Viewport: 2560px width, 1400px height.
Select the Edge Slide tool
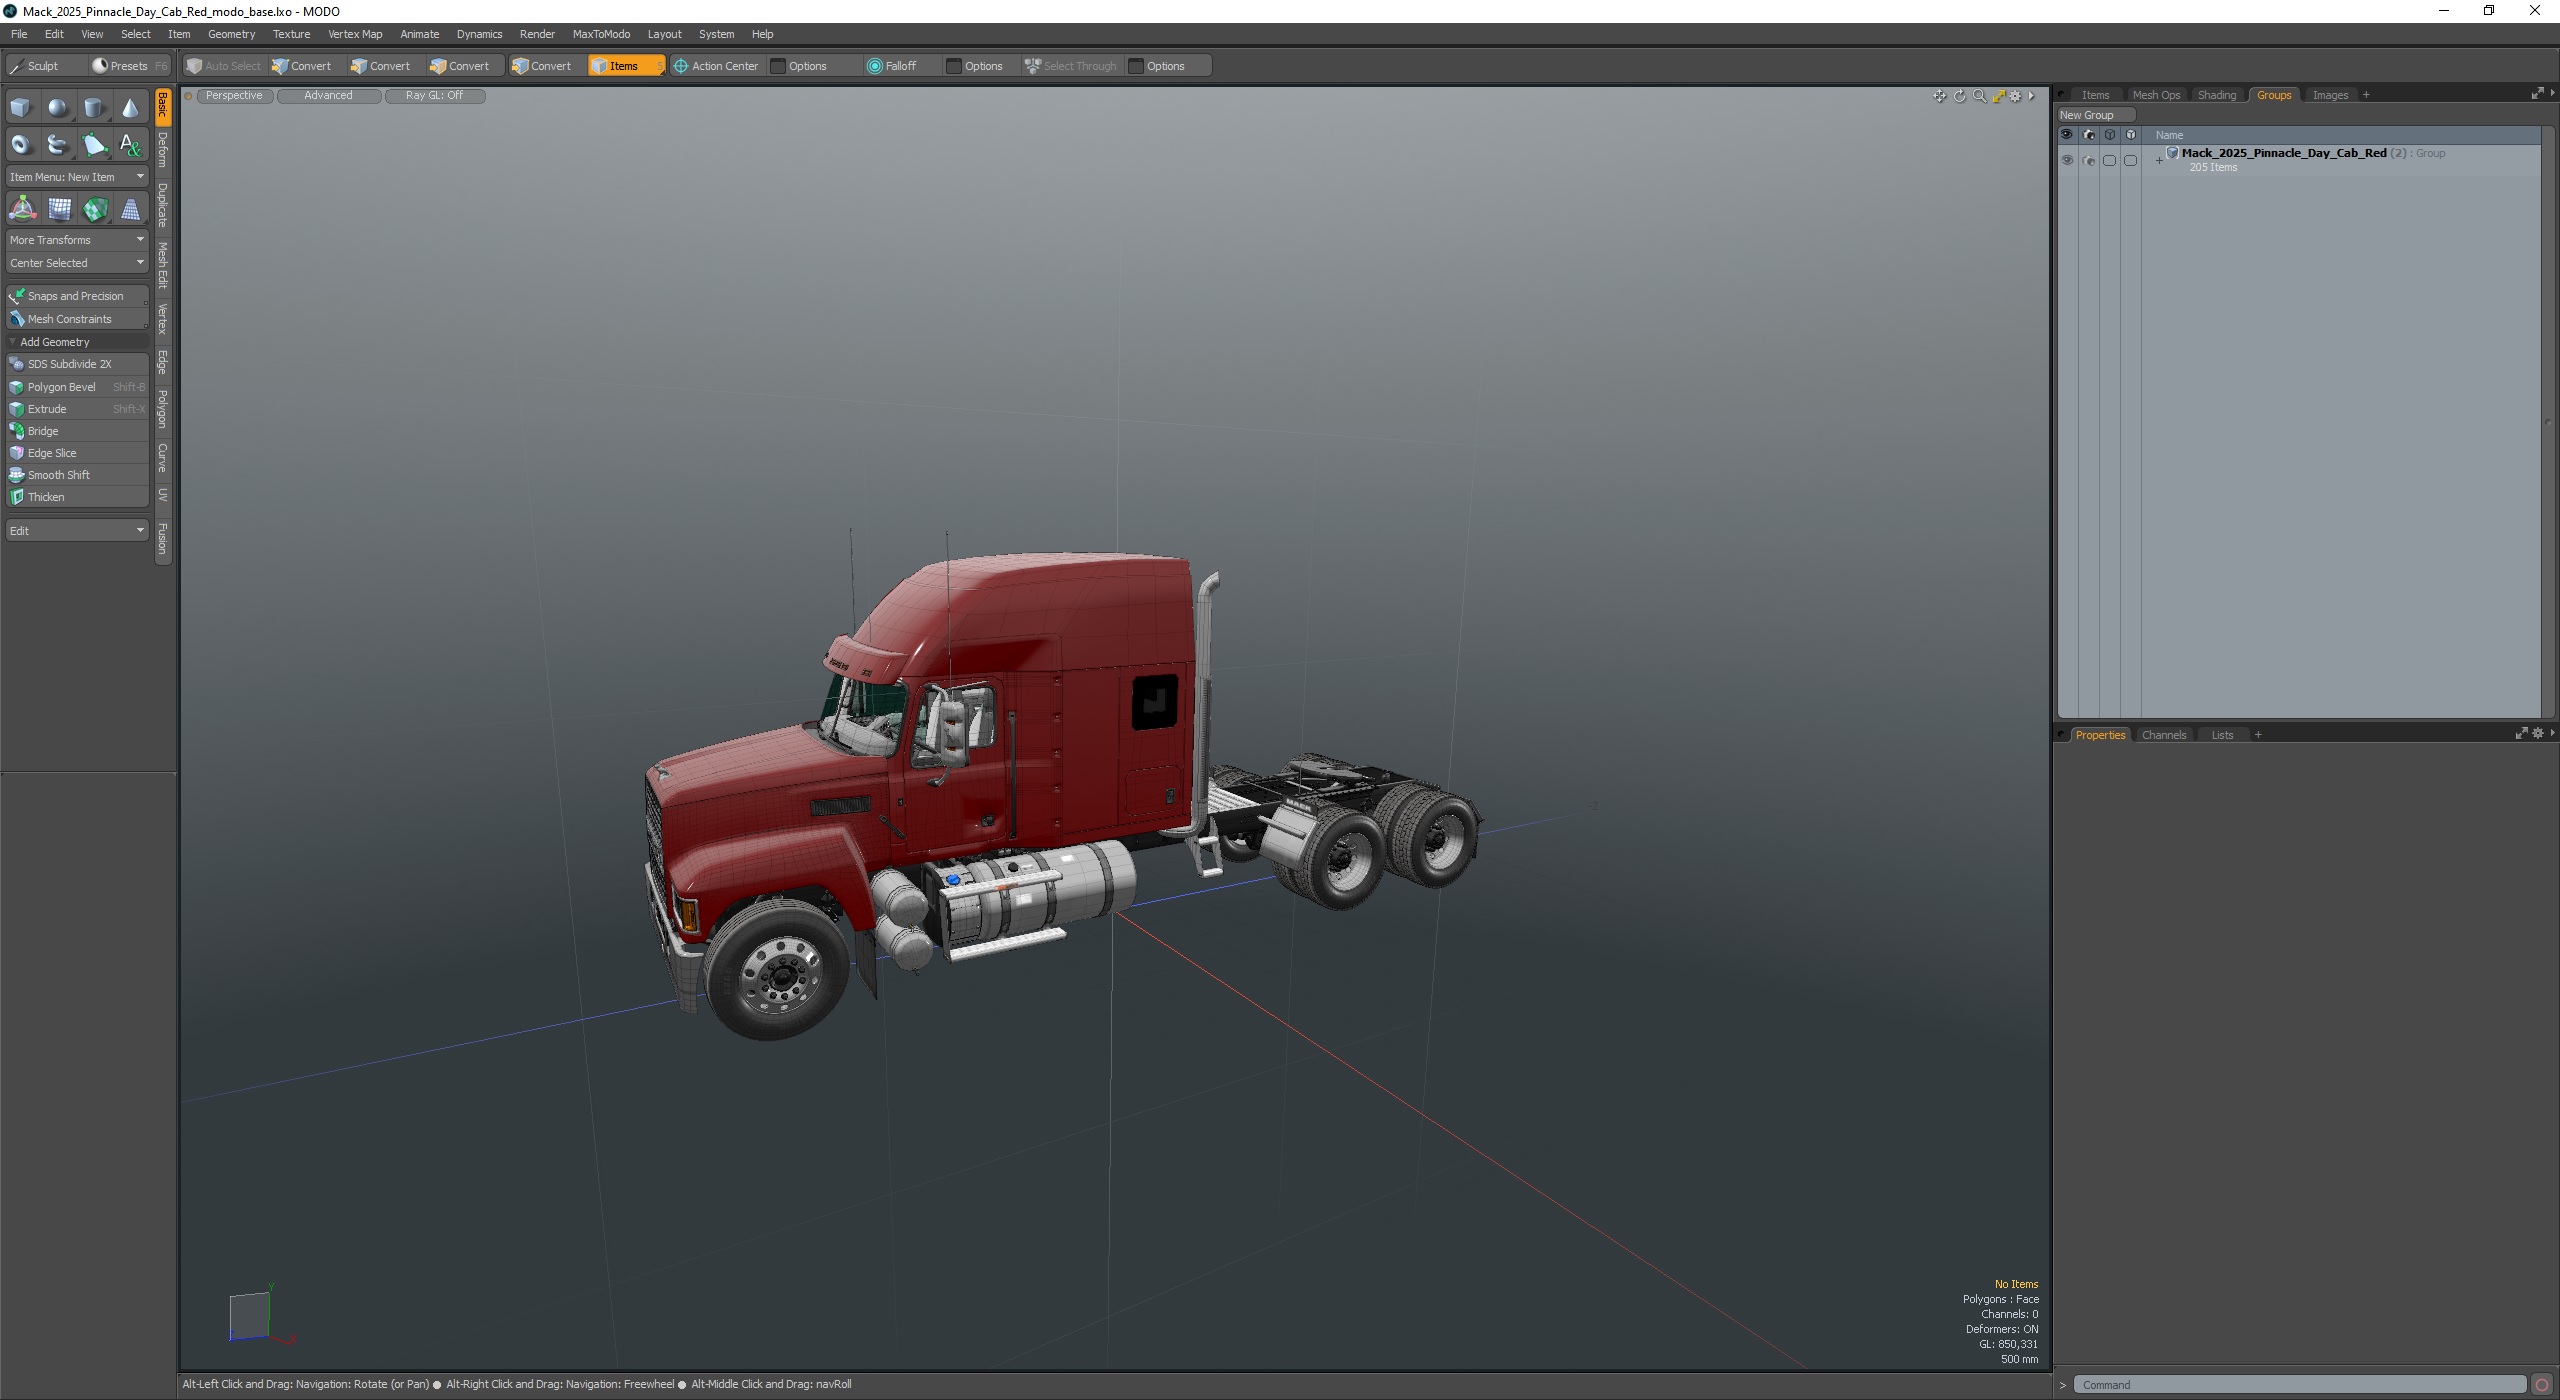50,452
